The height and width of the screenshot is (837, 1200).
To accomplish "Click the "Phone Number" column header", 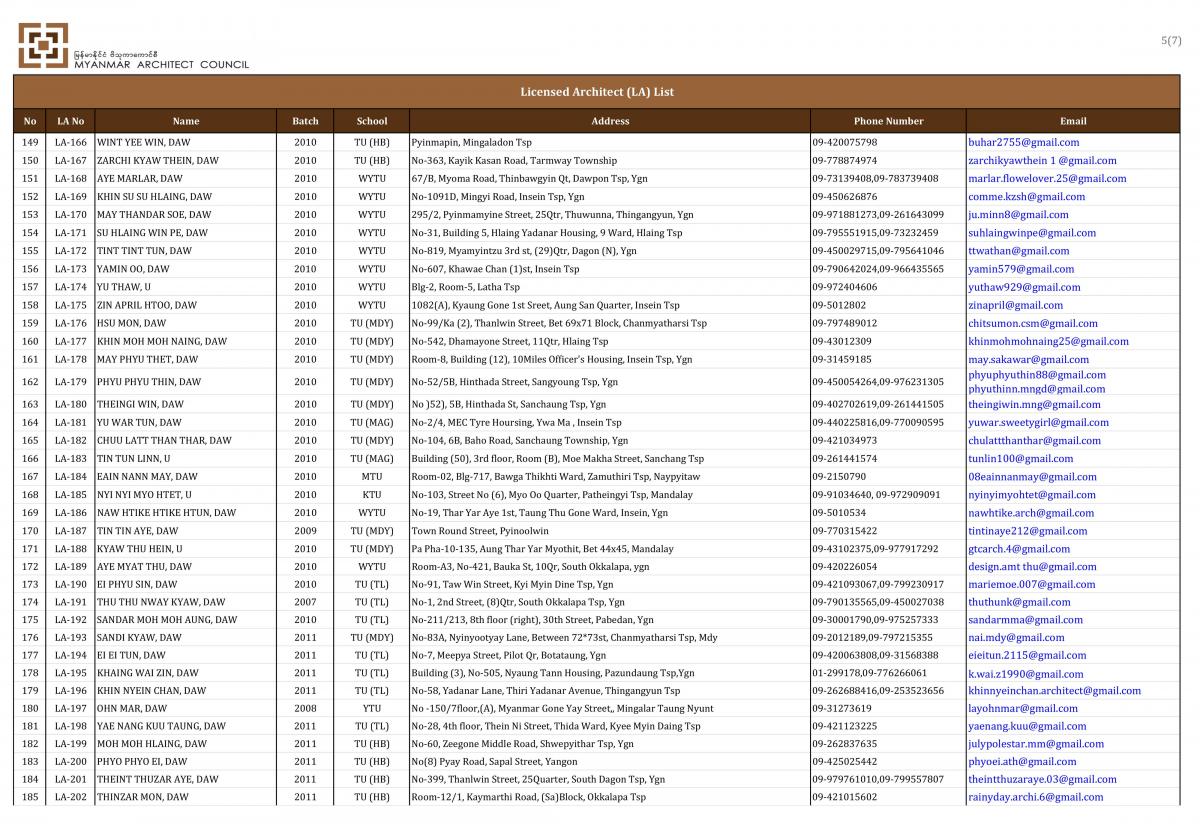I will pyautogui.click(x=888, y=121).
